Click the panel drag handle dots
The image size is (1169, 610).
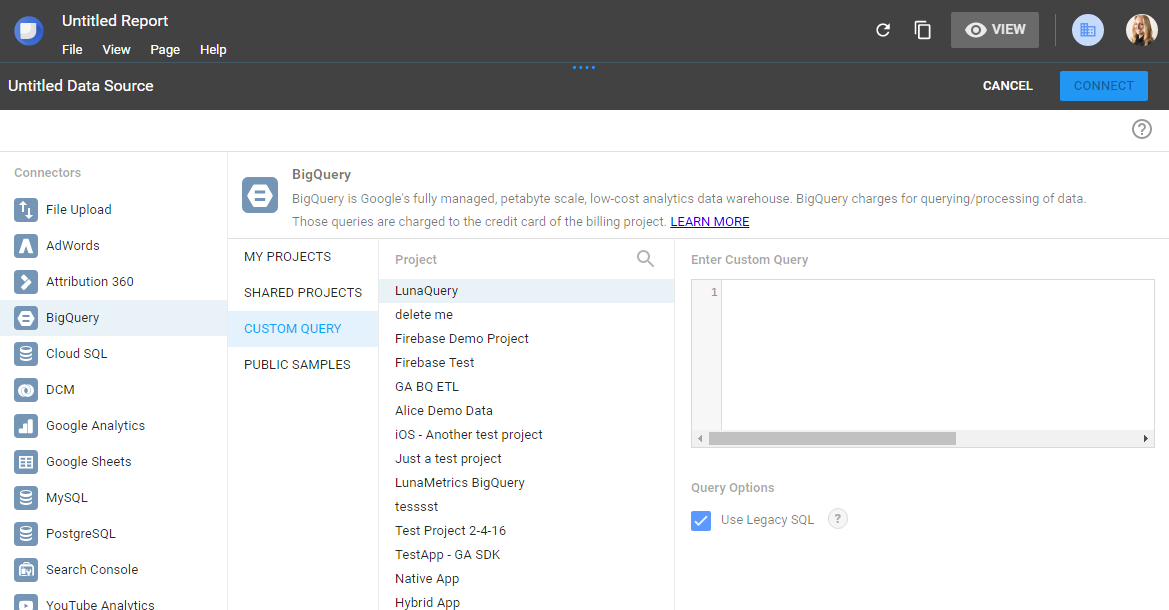(x=584, y=67)
